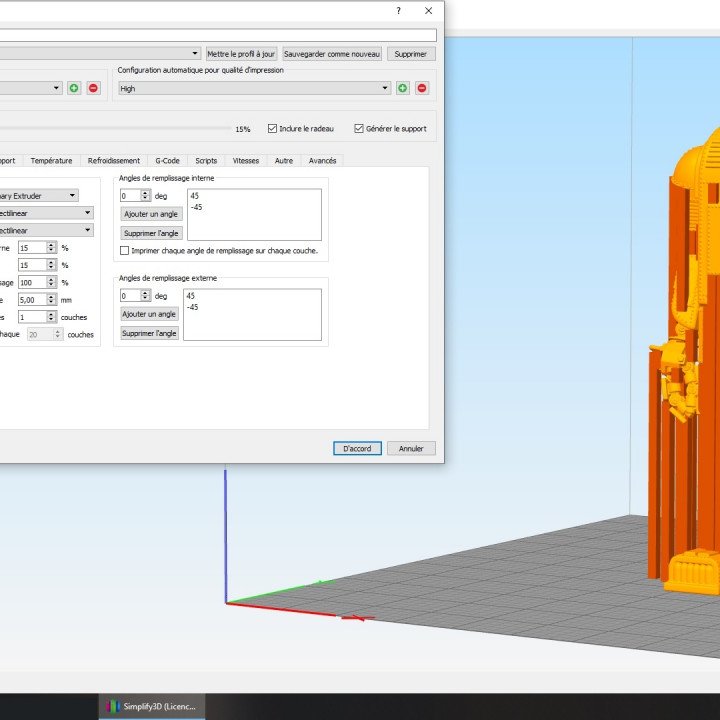This screenshot has width=720, height=720.
Task: Click the red remove icon in the left configuration group
Action: (x=93, y=88)
